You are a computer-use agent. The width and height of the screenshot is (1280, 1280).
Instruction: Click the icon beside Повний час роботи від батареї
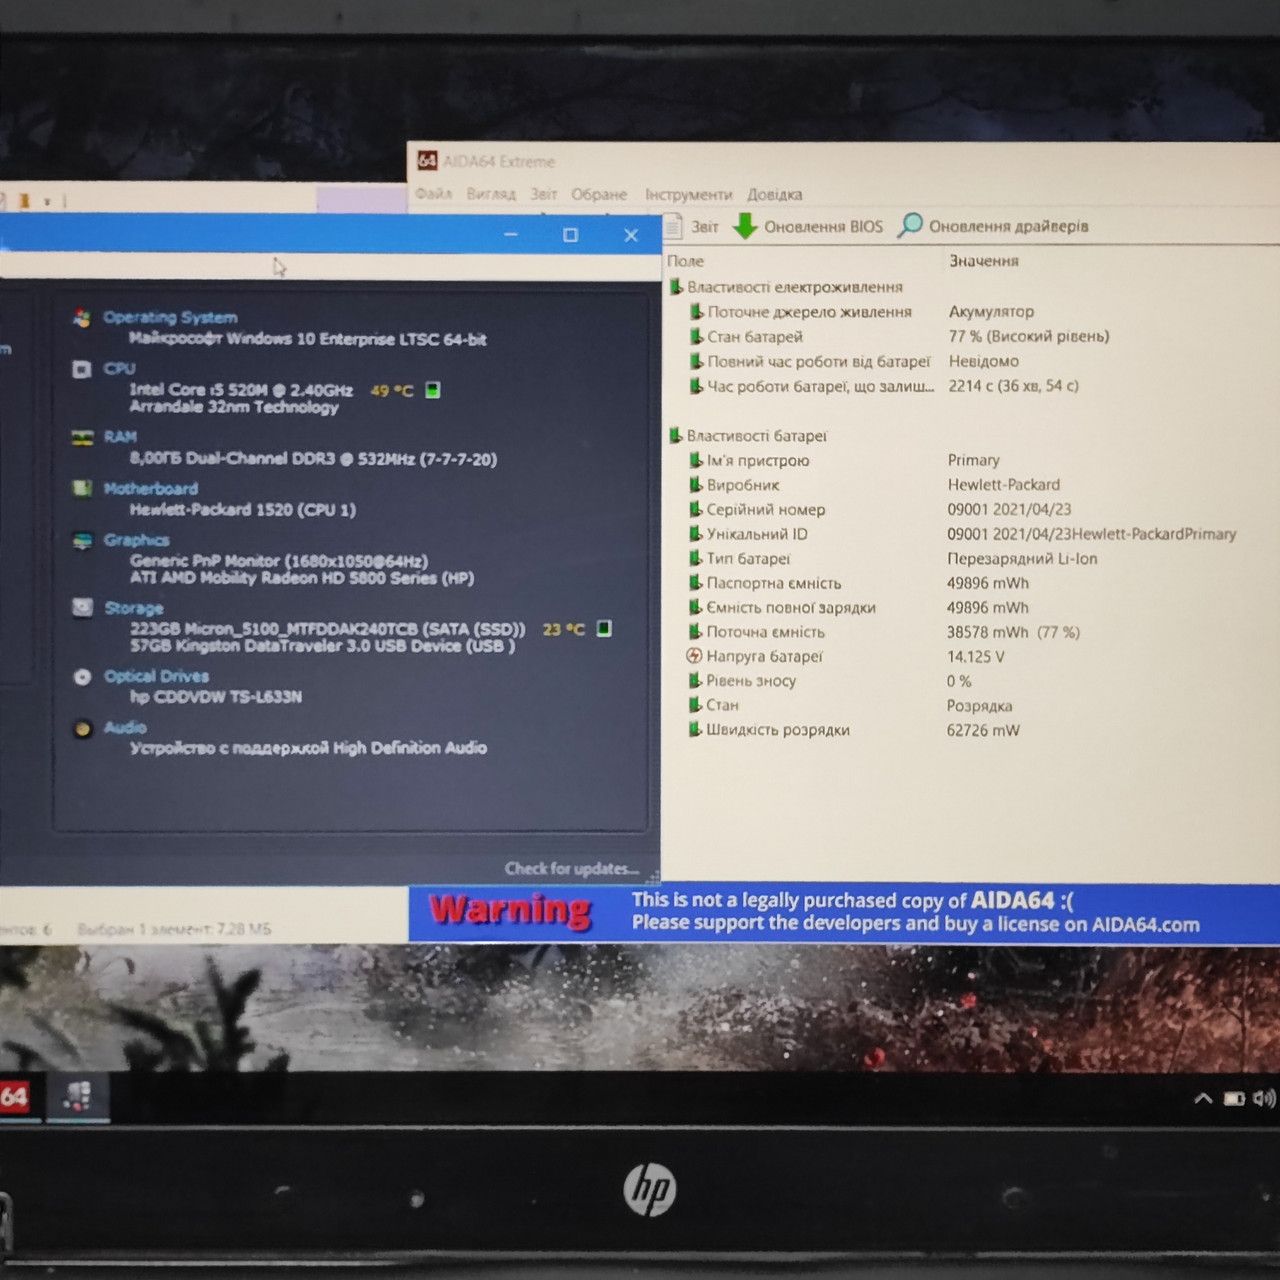[696, 361]
